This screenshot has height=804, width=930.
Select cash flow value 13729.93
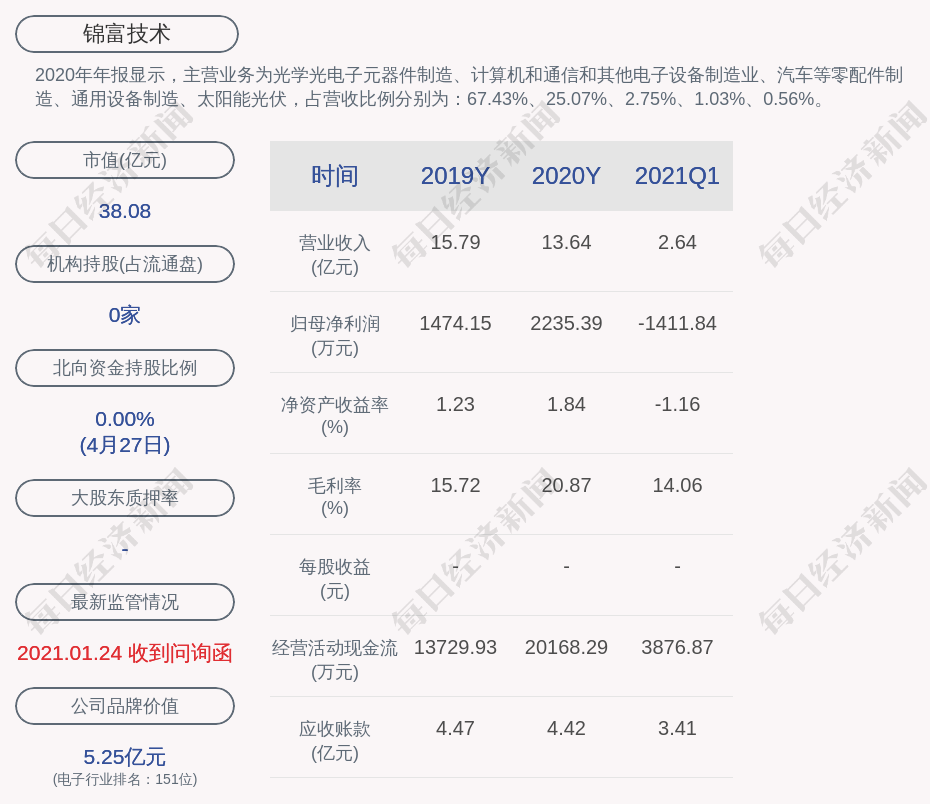coord(455,647)
